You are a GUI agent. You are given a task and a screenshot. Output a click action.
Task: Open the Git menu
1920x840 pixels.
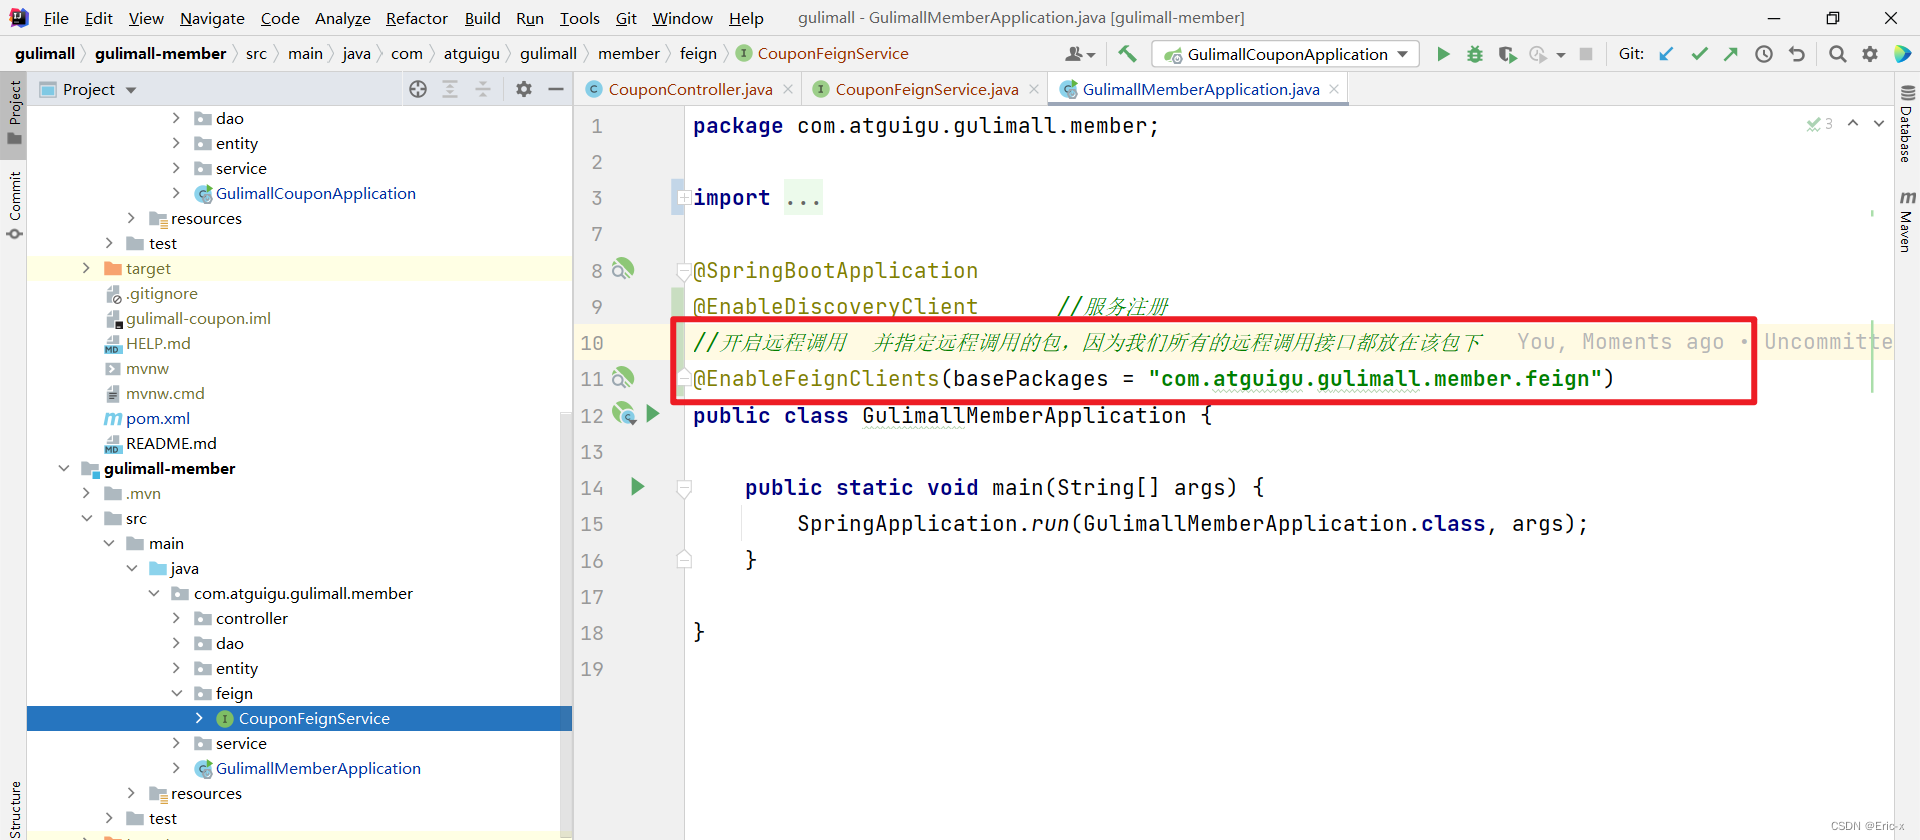coord(626,18)
